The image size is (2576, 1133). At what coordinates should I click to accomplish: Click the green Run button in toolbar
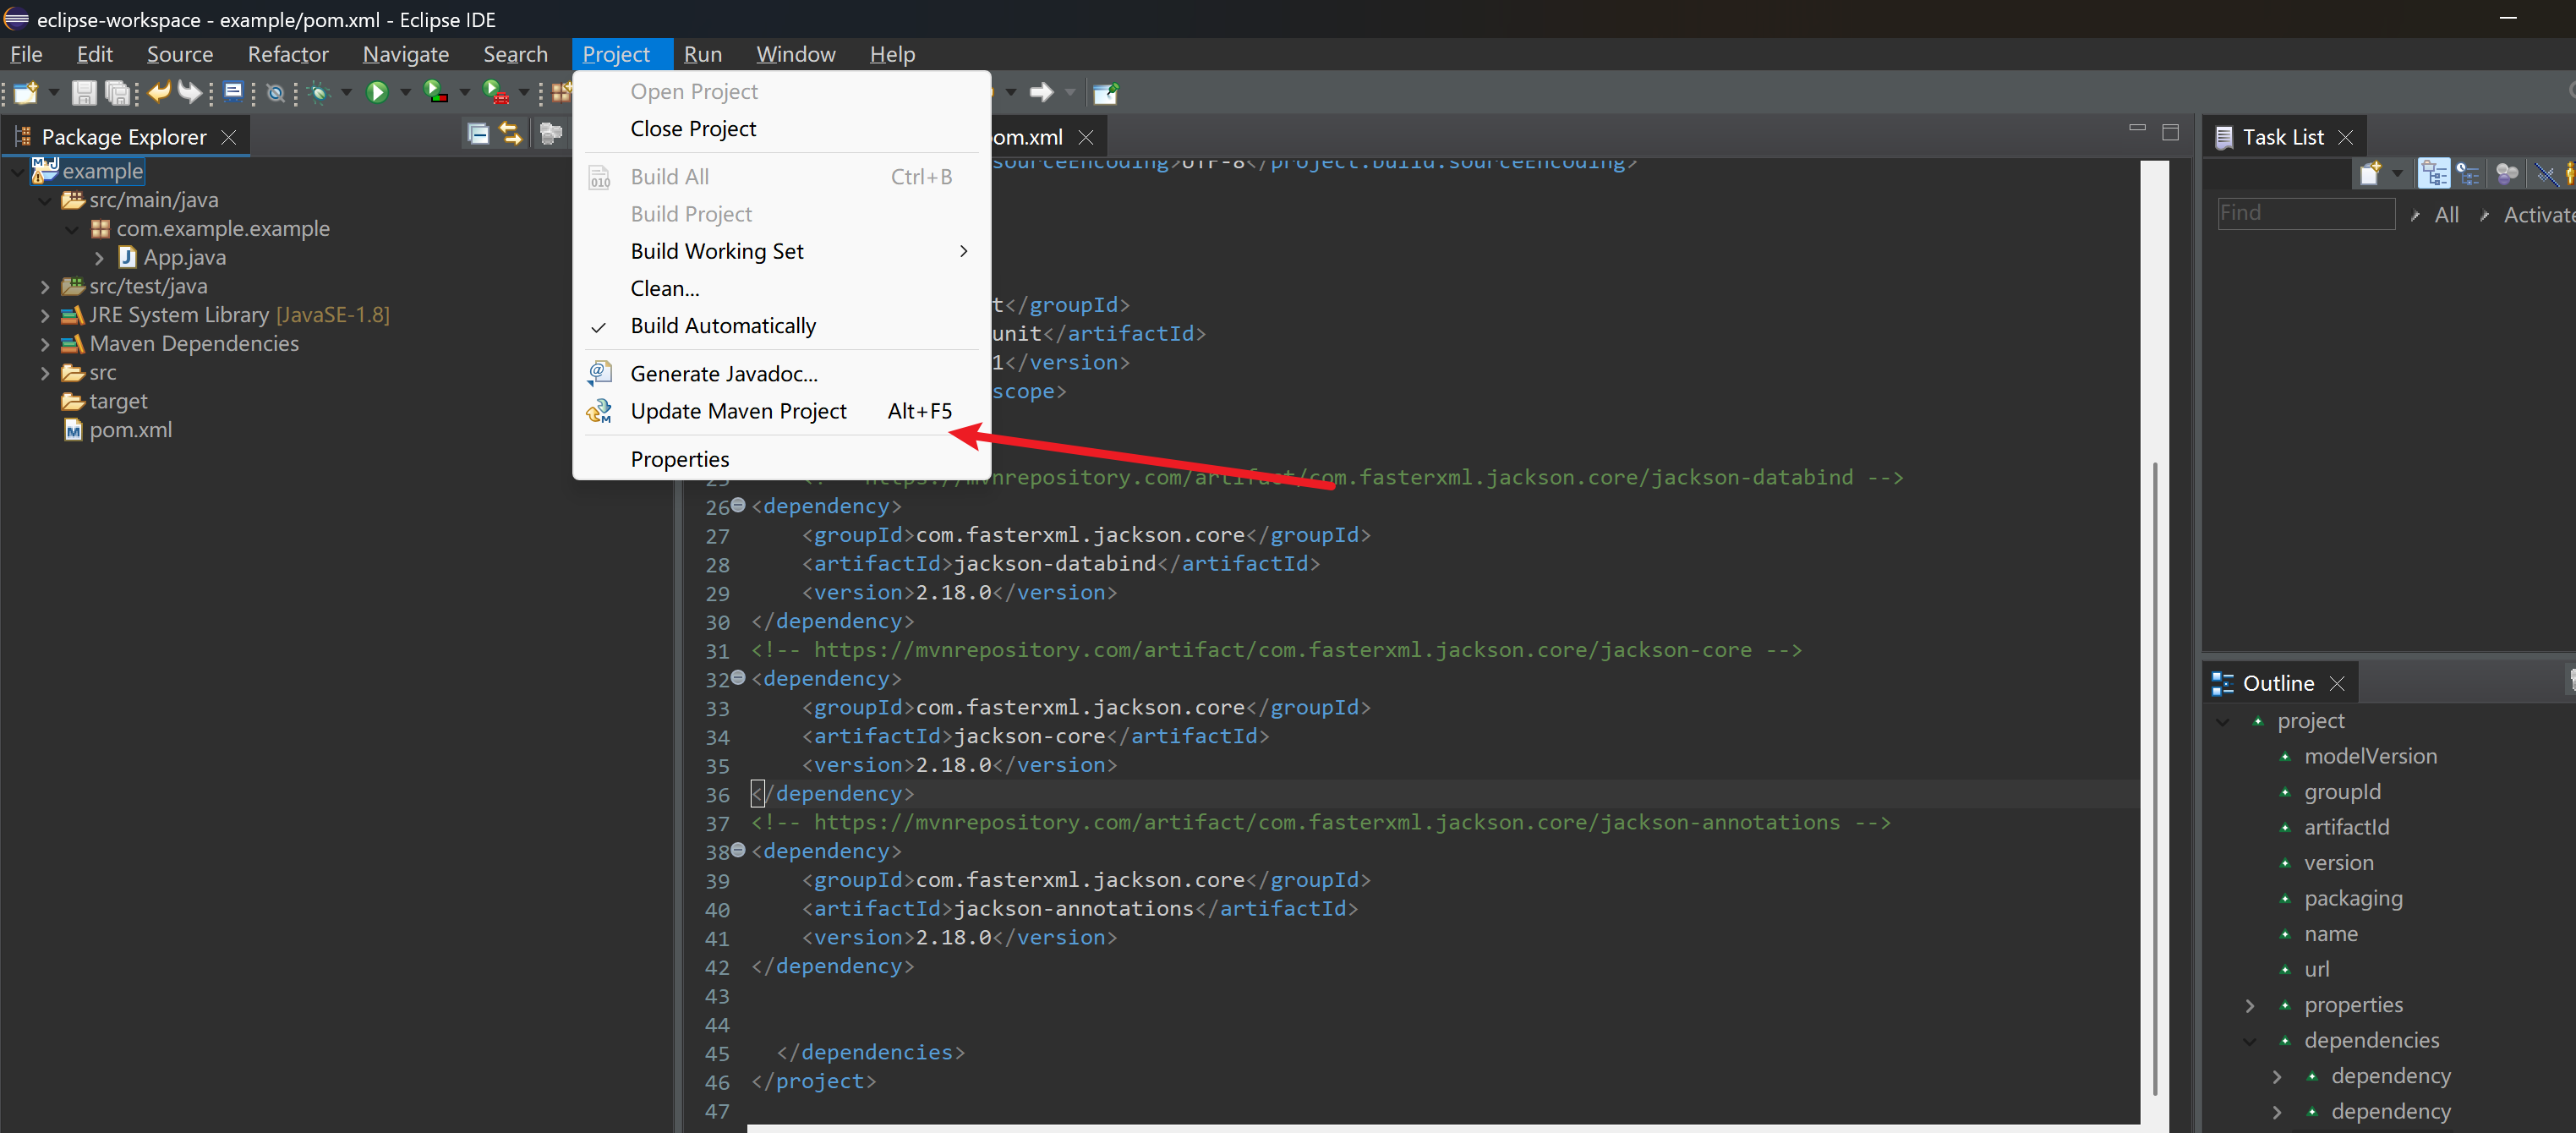click(x=377, y=93)
